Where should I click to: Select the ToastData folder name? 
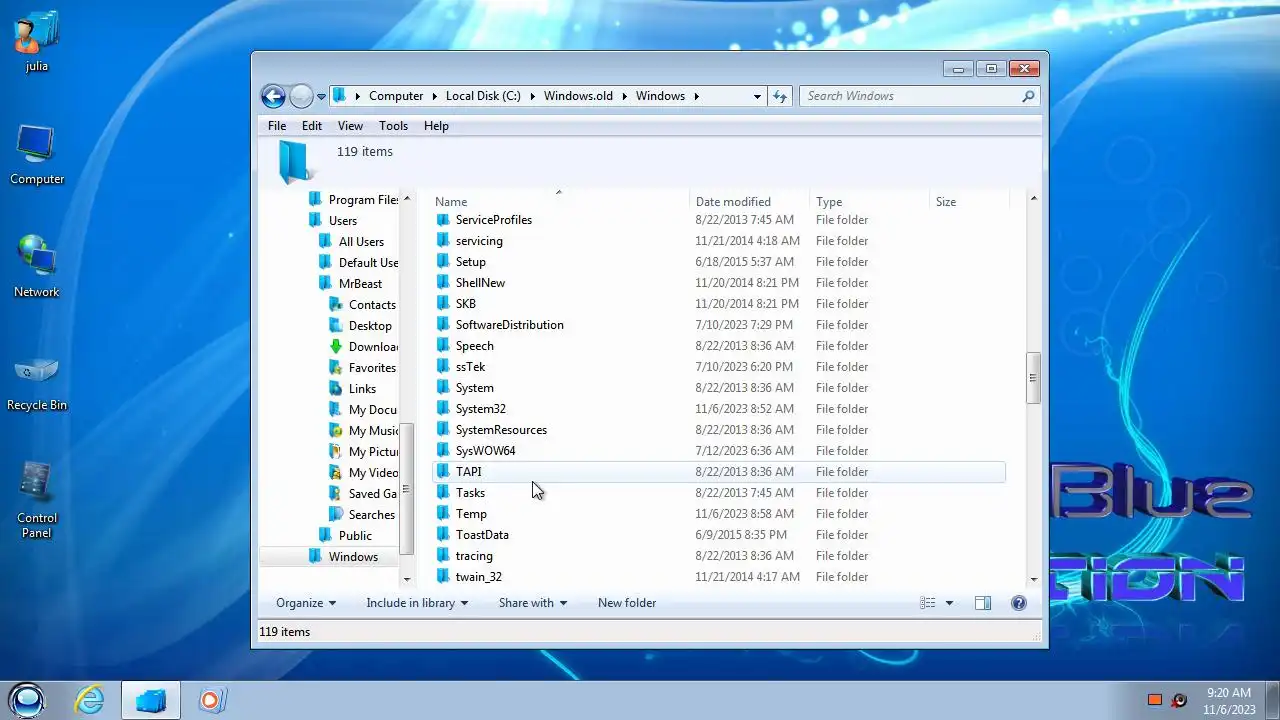(482, 534)
